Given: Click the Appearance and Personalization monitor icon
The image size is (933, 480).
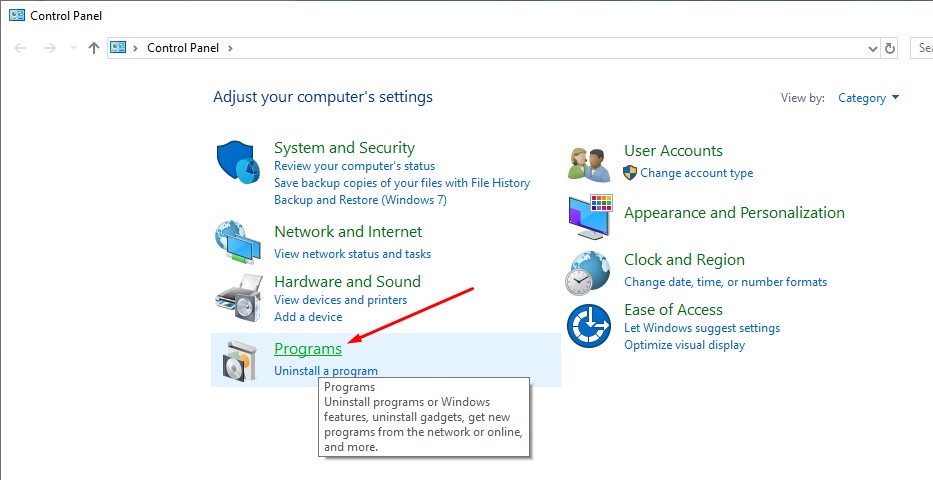Looking at the screenshot, I should tap(589, 215).
